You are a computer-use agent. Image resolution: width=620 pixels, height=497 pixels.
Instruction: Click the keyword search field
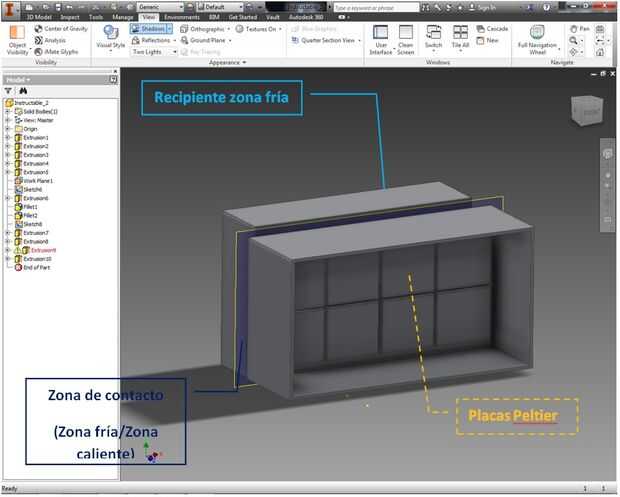[376, 8]
